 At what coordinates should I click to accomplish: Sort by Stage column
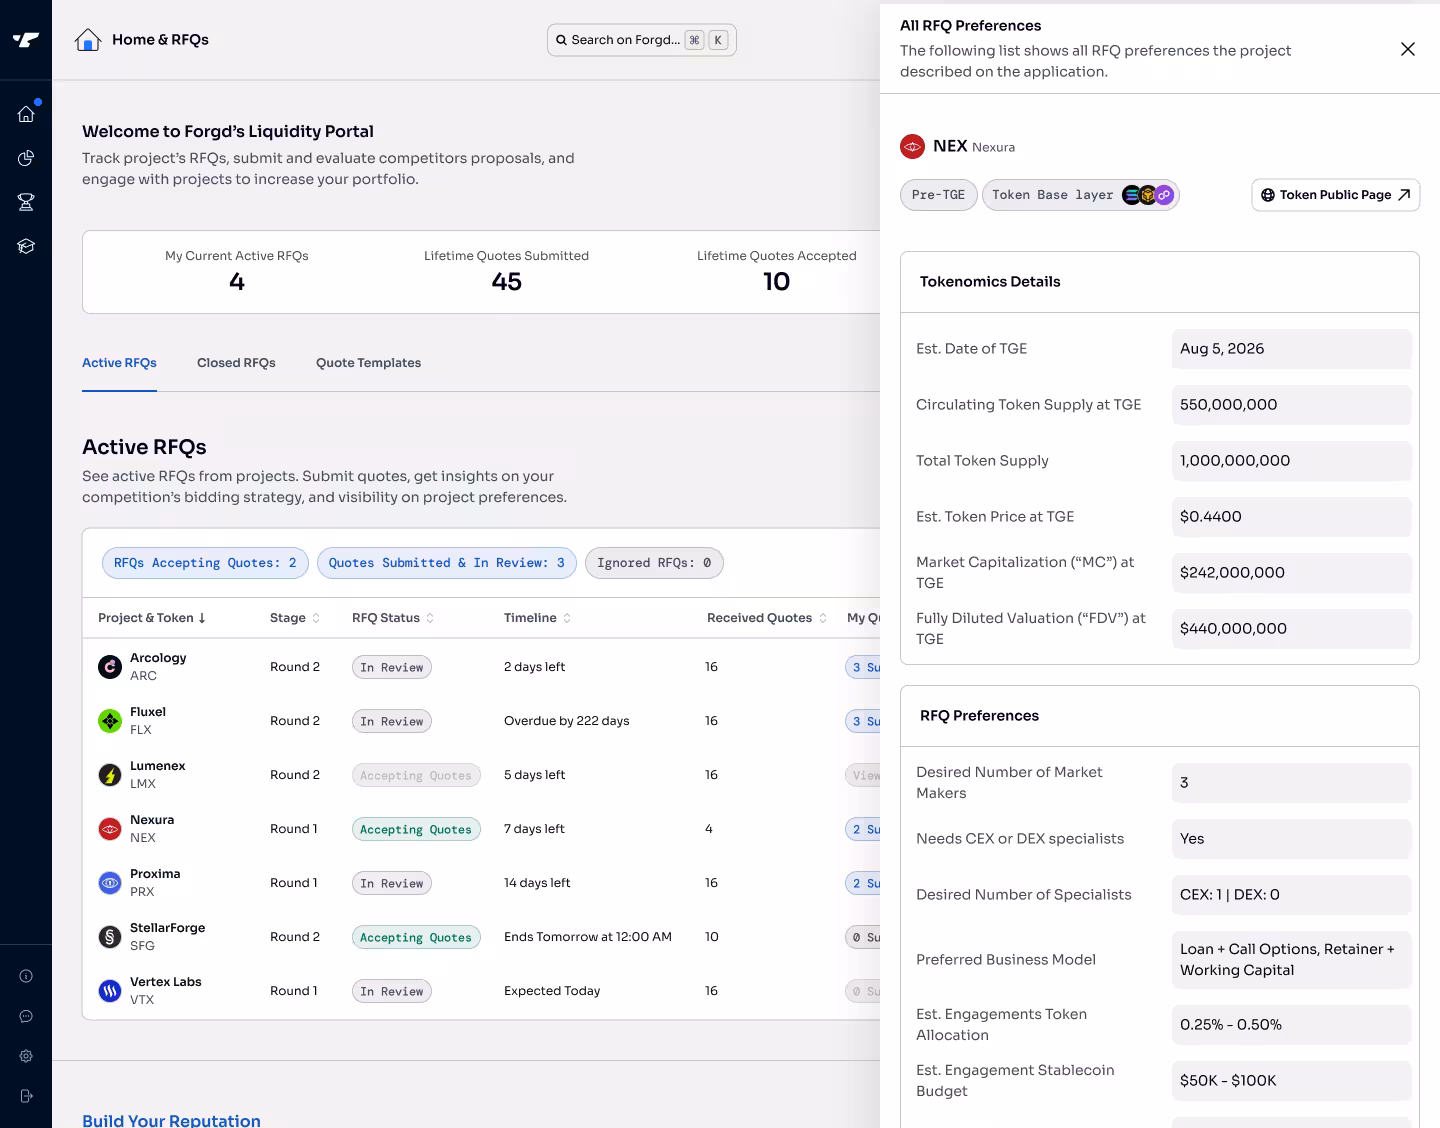tap(295, 618)
